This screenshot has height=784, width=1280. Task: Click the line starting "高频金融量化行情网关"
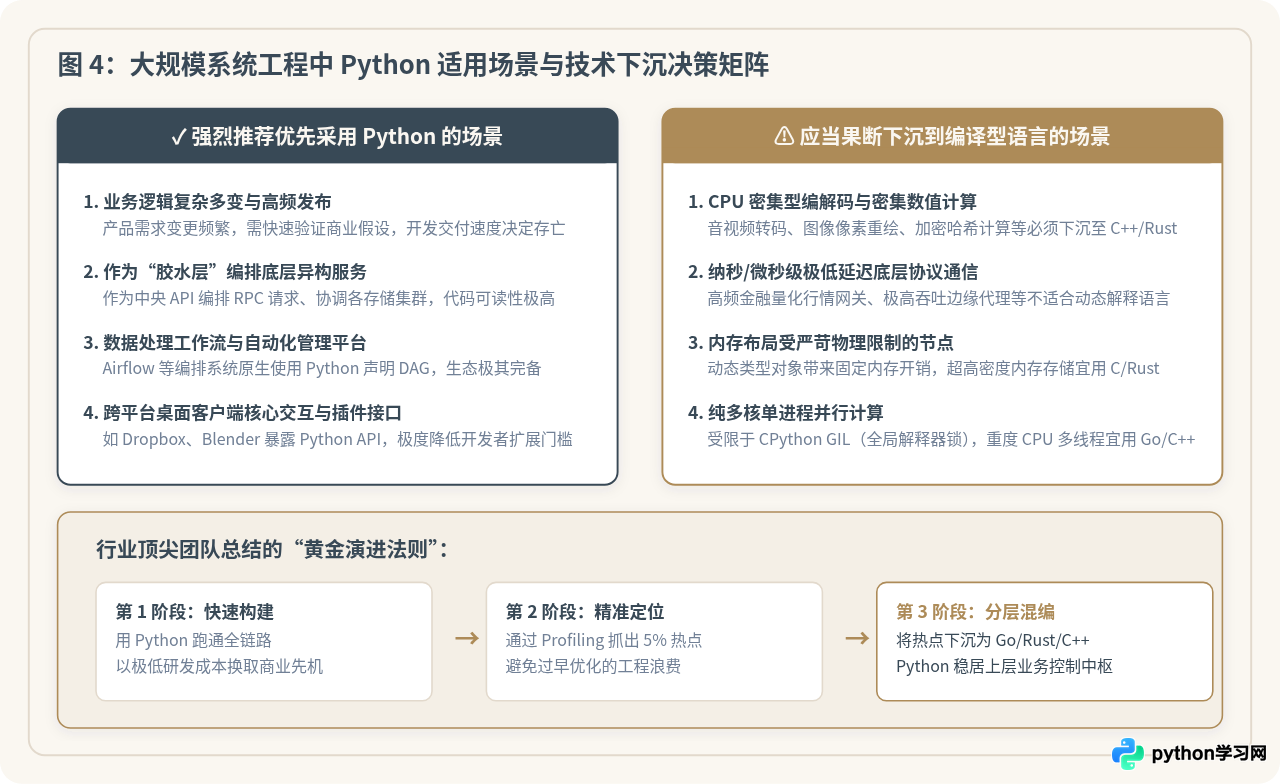[x=938, y=298]
